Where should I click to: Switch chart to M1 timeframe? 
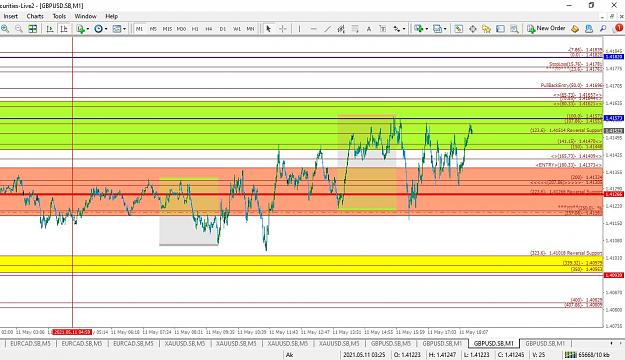139,29
